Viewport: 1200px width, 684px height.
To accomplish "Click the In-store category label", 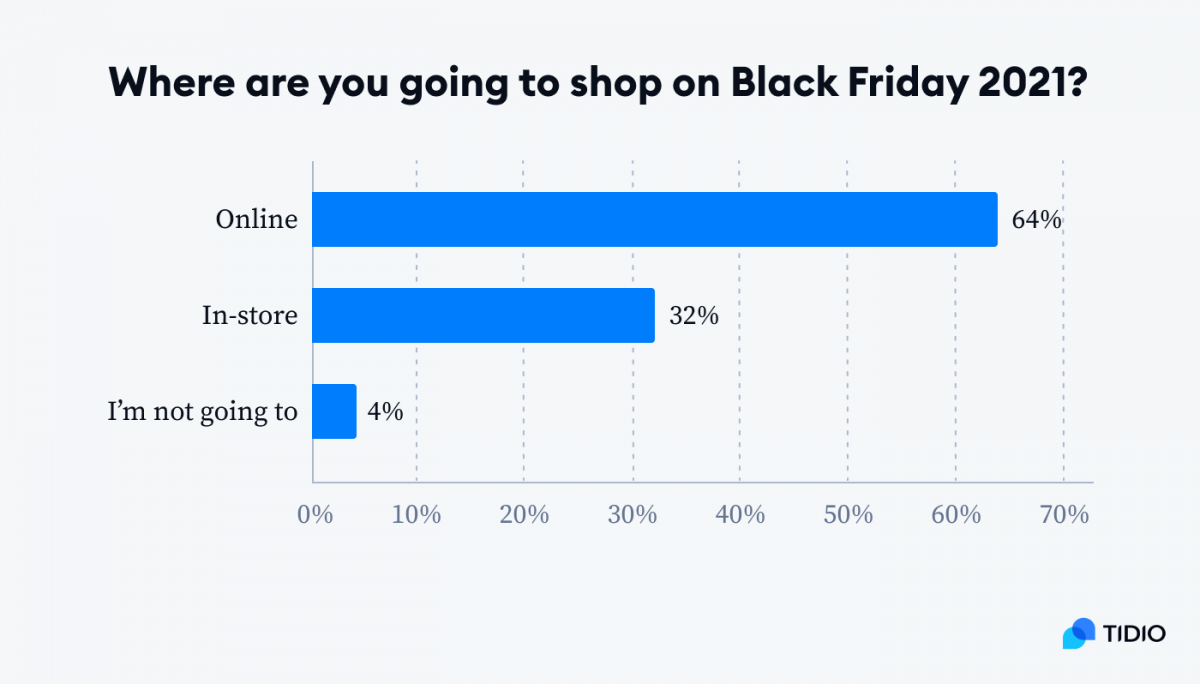I will [250, 316].
